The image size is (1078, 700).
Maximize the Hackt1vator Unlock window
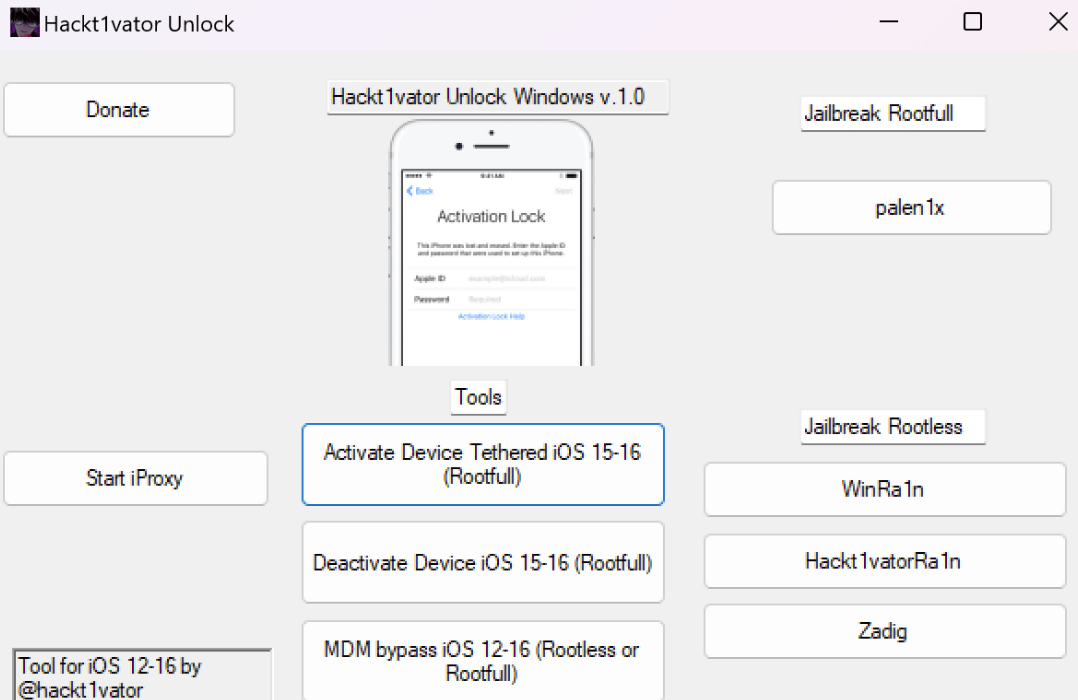(x=973, y=22)
